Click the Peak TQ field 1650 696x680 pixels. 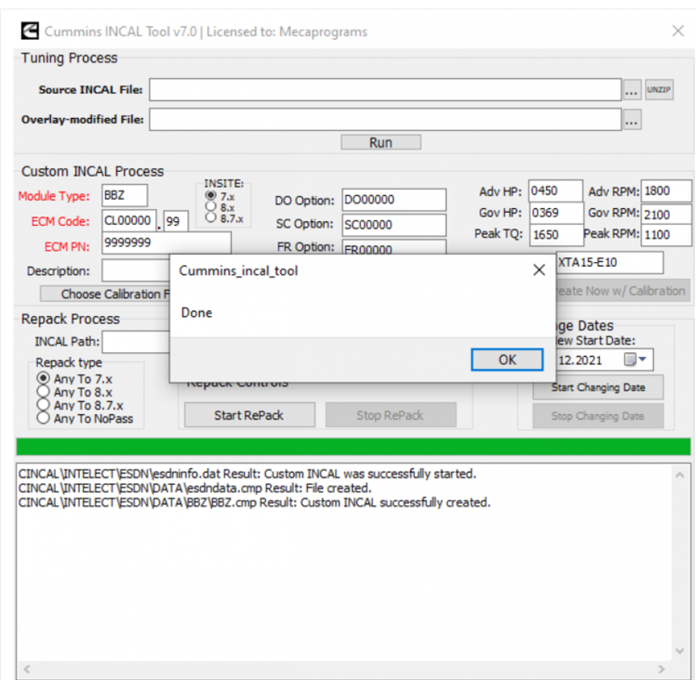coord(556,235)
